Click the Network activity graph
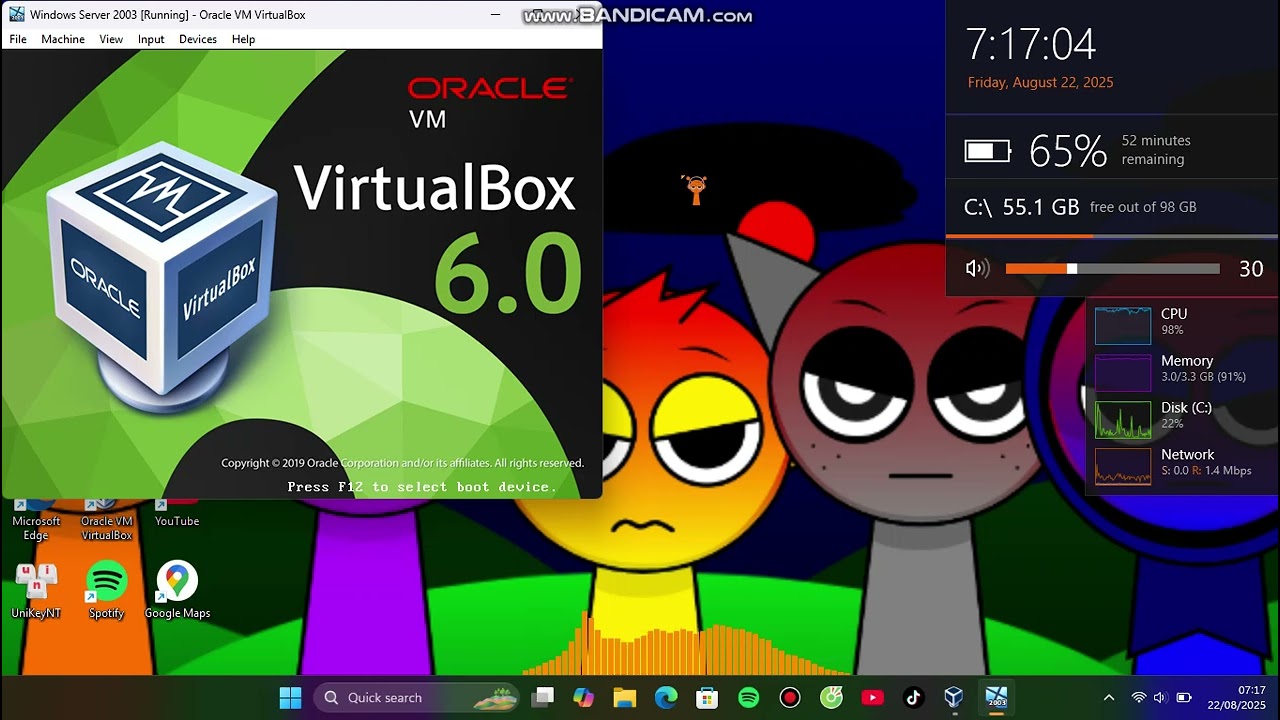This screenshot has height=720, width=1280. click(1123, 467)
